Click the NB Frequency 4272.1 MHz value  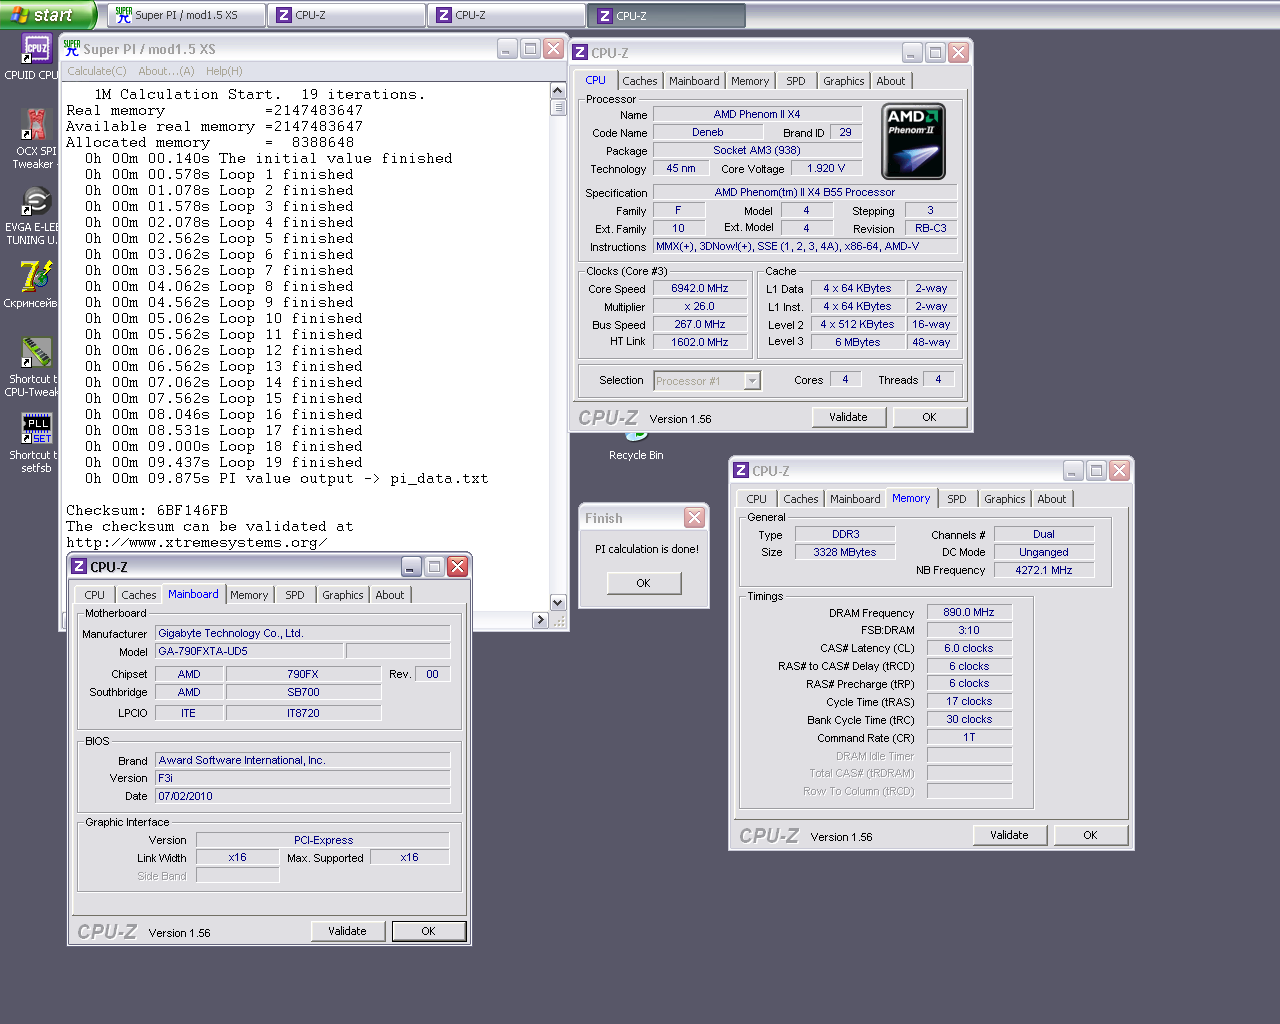point(1044,570)
